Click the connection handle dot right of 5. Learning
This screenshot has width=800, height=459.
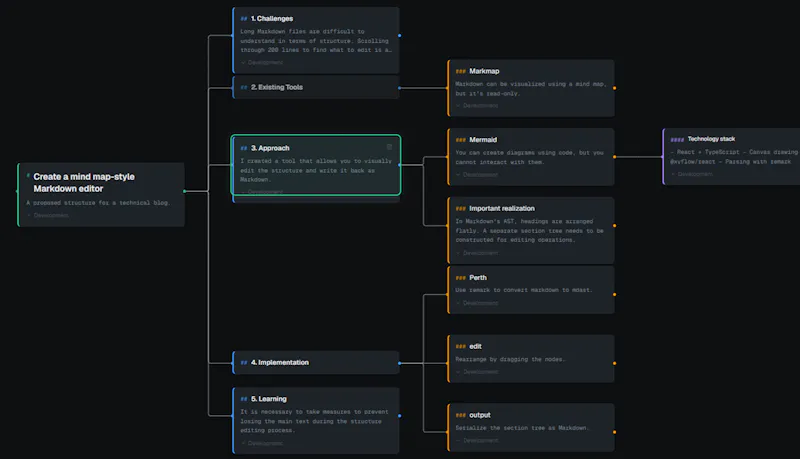(399, 416)
